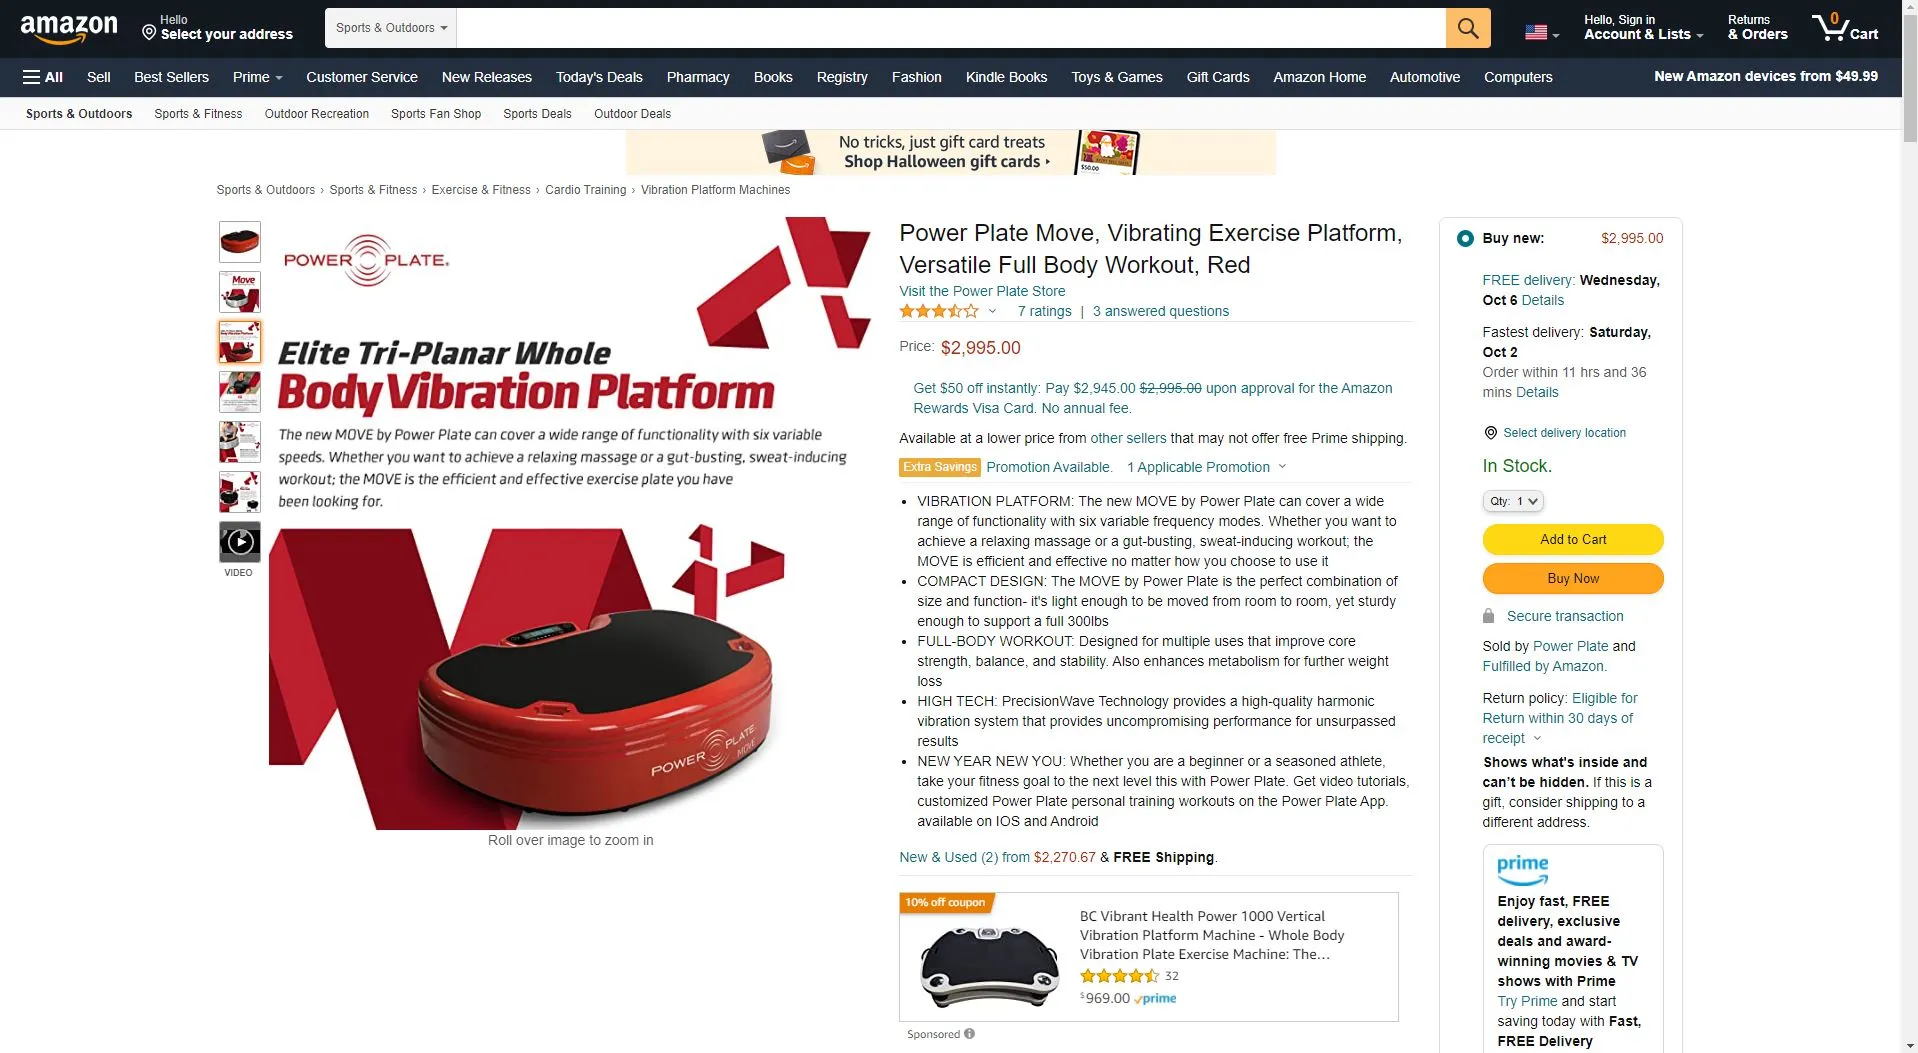Click the Buy Now button
This screenshot has width=1918, height=1053.
pyautogui.click(x=1573, y=578)
